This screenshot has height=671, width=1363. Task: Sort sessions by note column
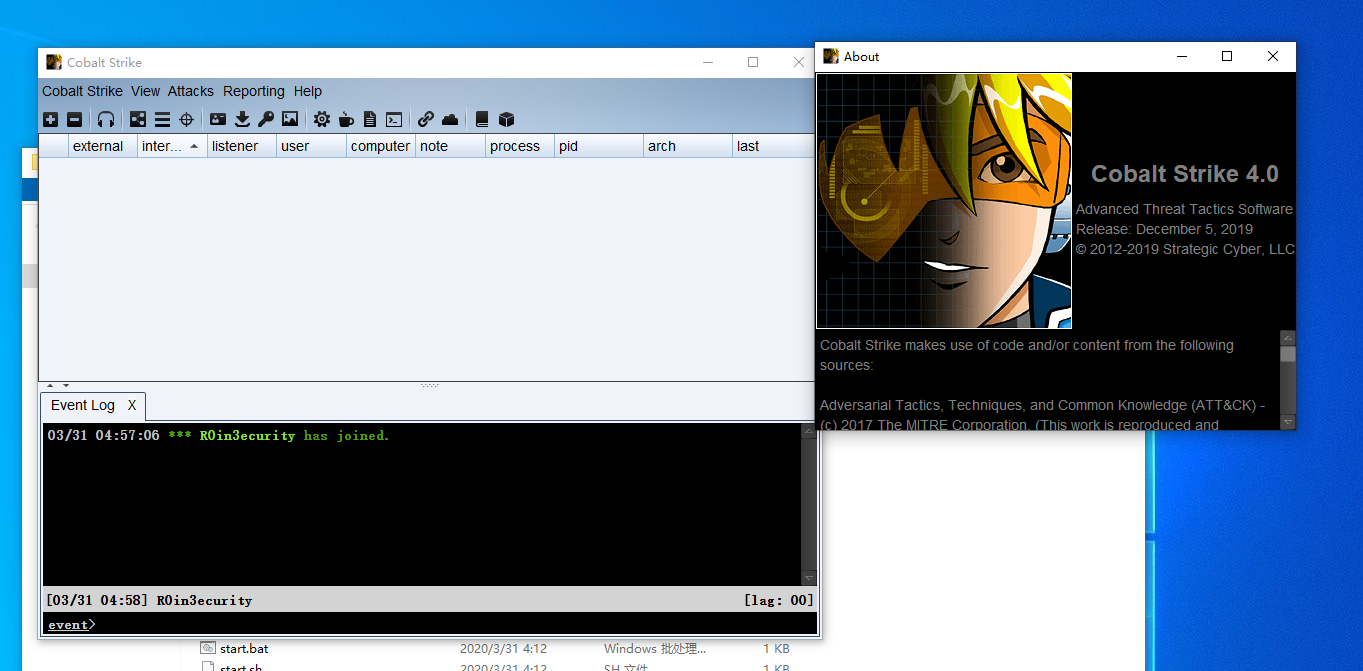click(x=450, y=146)
